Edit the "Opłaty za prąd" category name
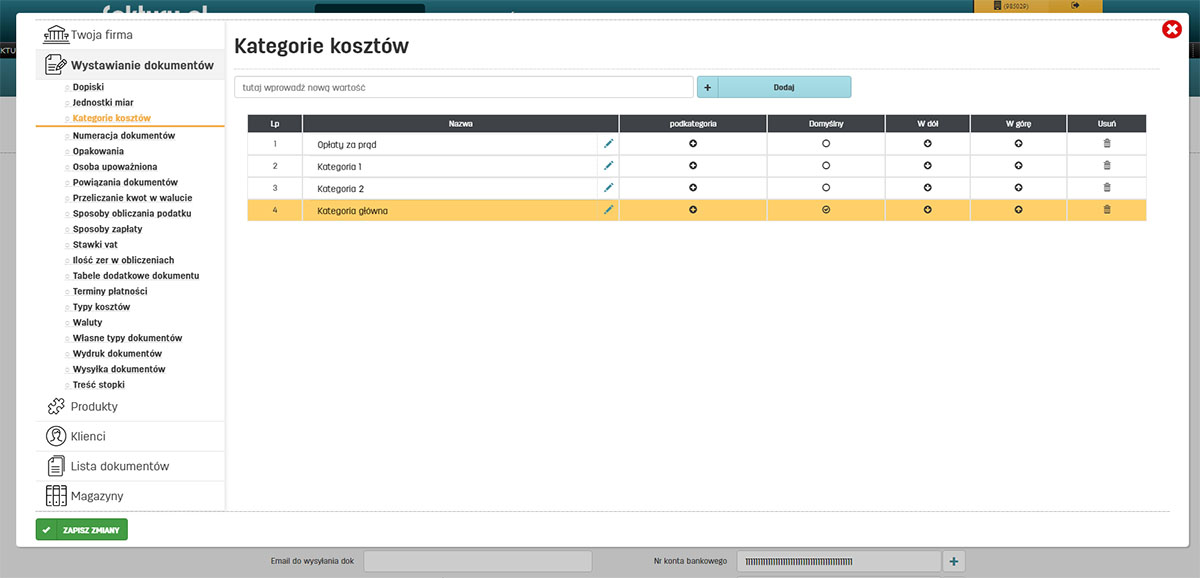The height and width of the screenshot is (578, 1200). [609, 144]
